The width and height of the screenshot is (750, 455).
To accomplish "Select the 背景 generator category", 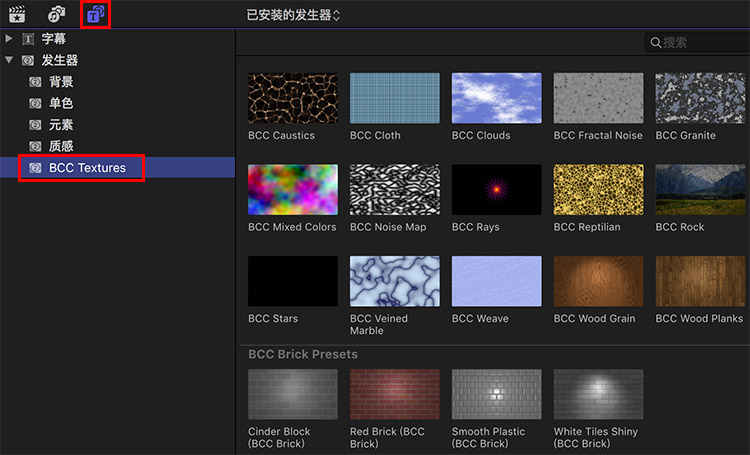I will [117, 82].
